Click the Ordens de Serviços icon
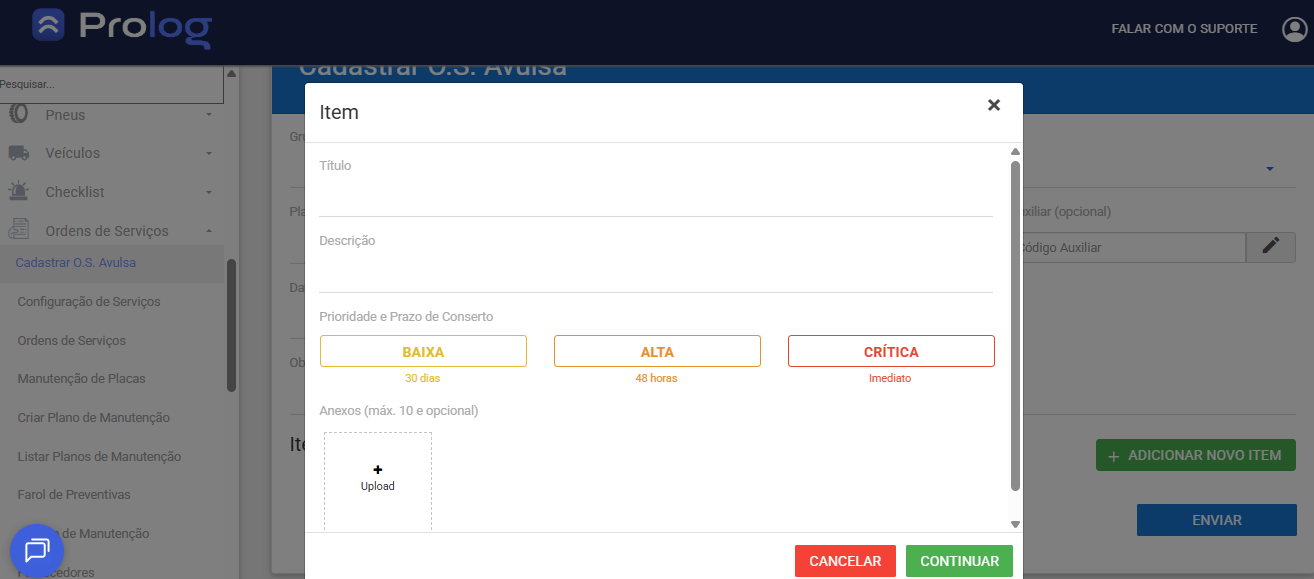Viewport: 1314px width, 579px height. pos(18,230)
